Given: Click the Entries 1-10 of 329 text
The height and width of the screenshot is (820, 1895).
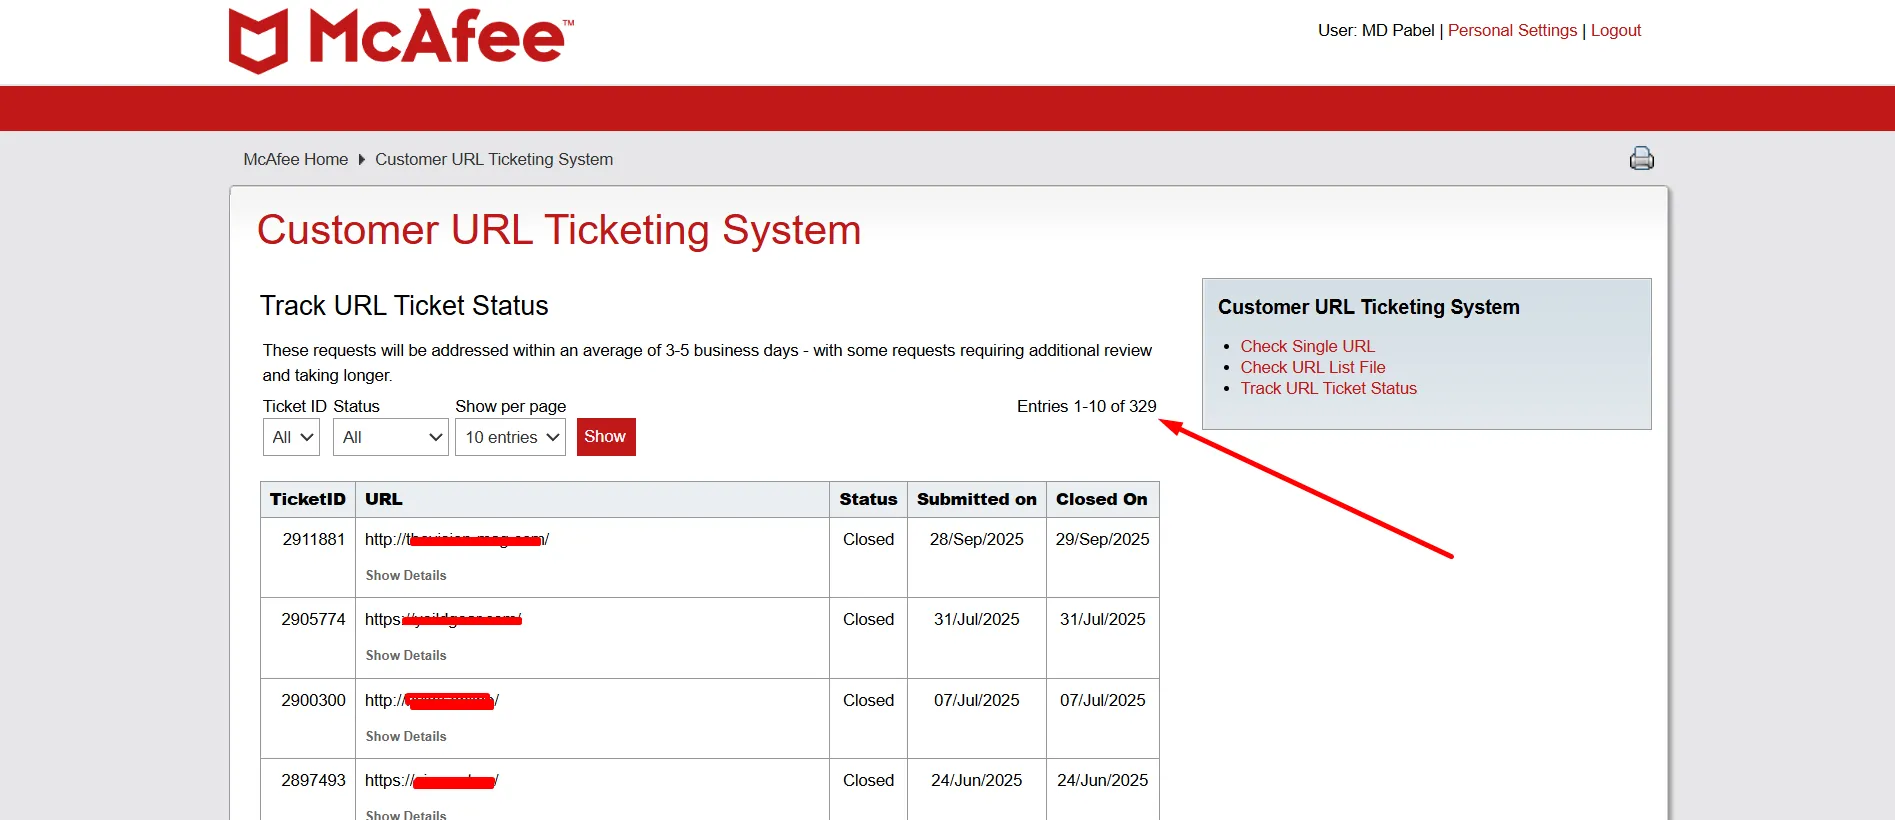Looking at the screenshot, I should point(1086,406).
